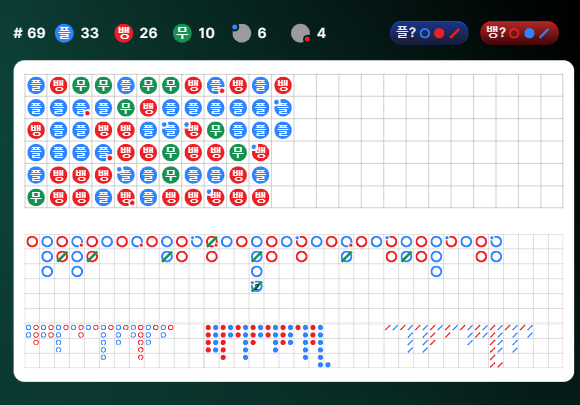The width and height of the screenshot is (580, 405).
Task: Select fifth-row blue 플 bead with blue dot
Action: (x=126, y=175)
